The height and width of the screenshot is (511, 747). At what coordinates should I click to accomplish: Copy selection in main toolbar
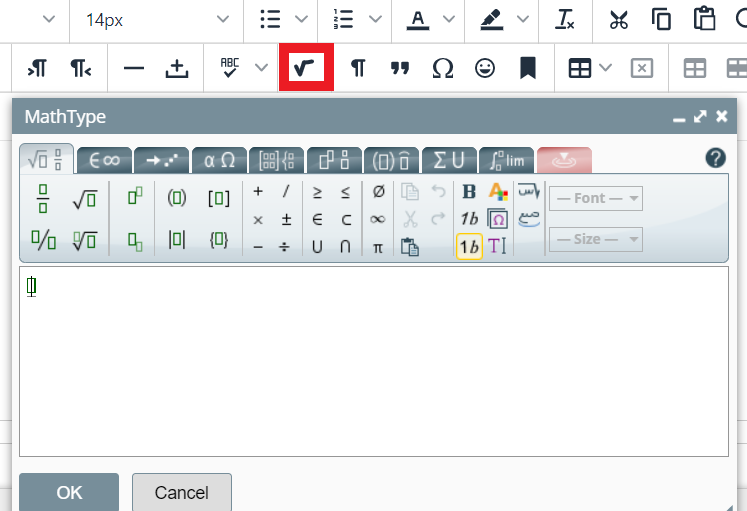[661, 20]
